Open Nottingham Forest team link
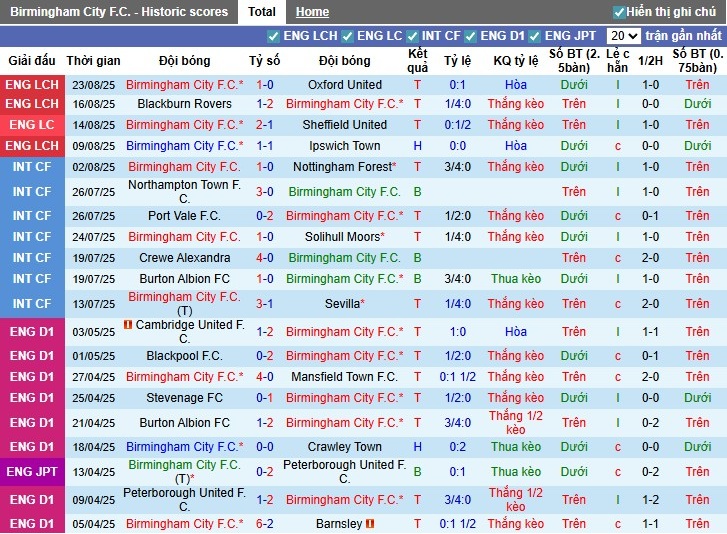Screen dimensions: 727x534 [x=342, y=167]
